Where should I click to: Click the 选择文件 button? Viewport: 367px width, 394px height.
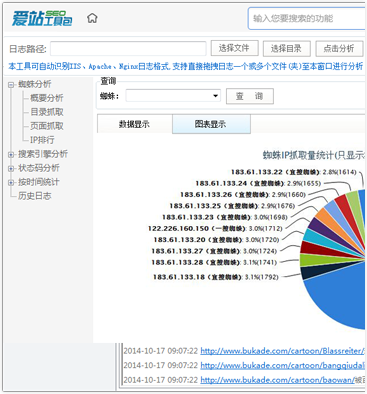234,48
